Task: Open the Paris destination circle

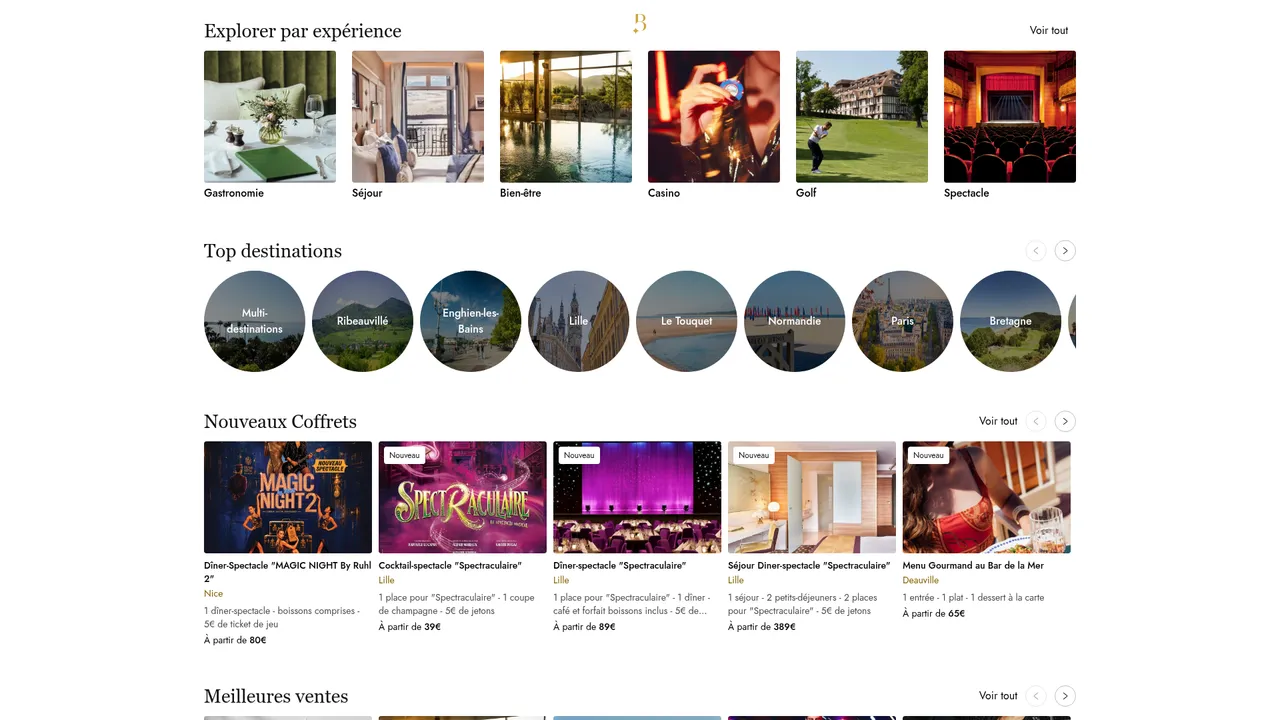Action: (903, 321)
